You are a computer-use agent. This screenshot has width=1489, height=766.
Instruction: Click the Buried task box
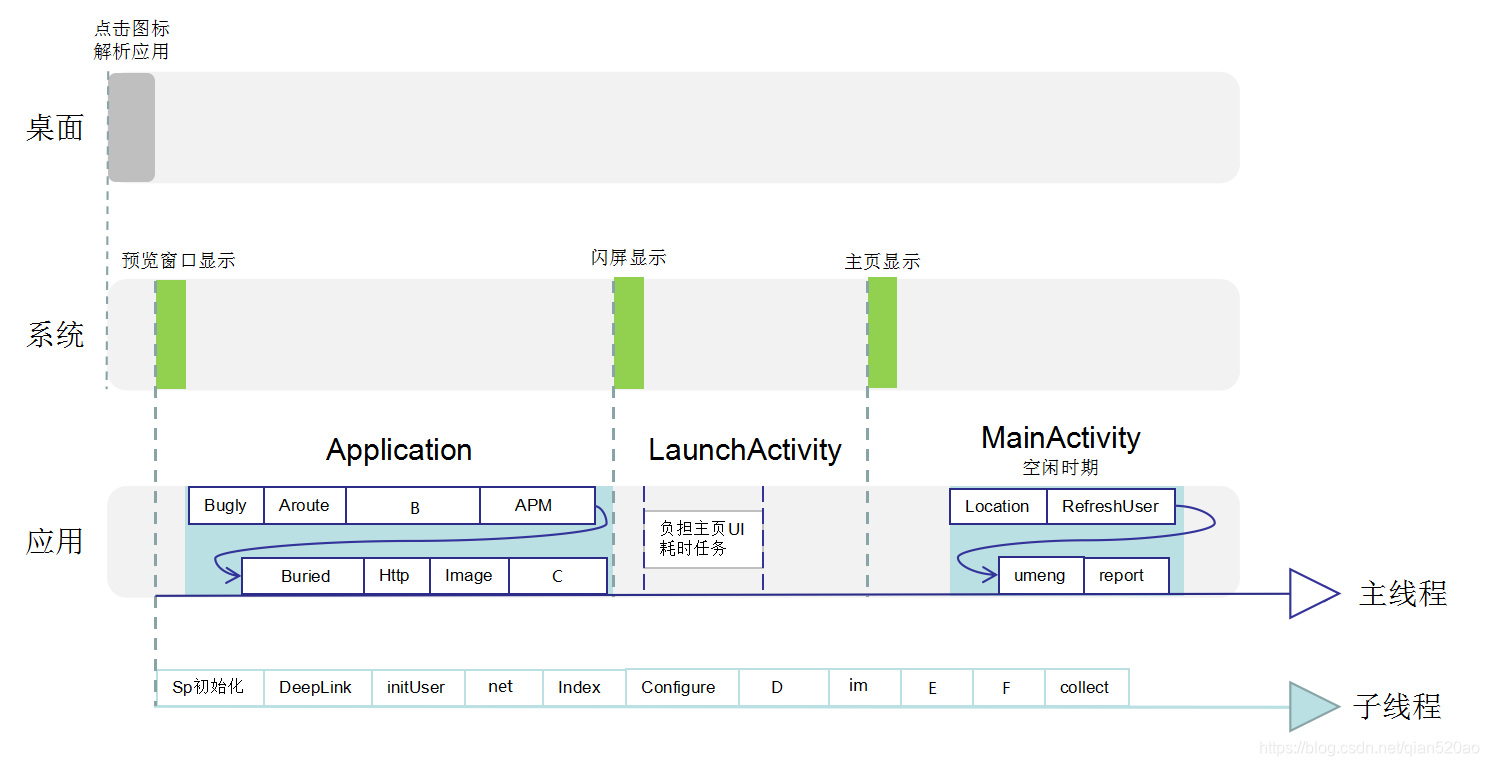tap(303, 576)
